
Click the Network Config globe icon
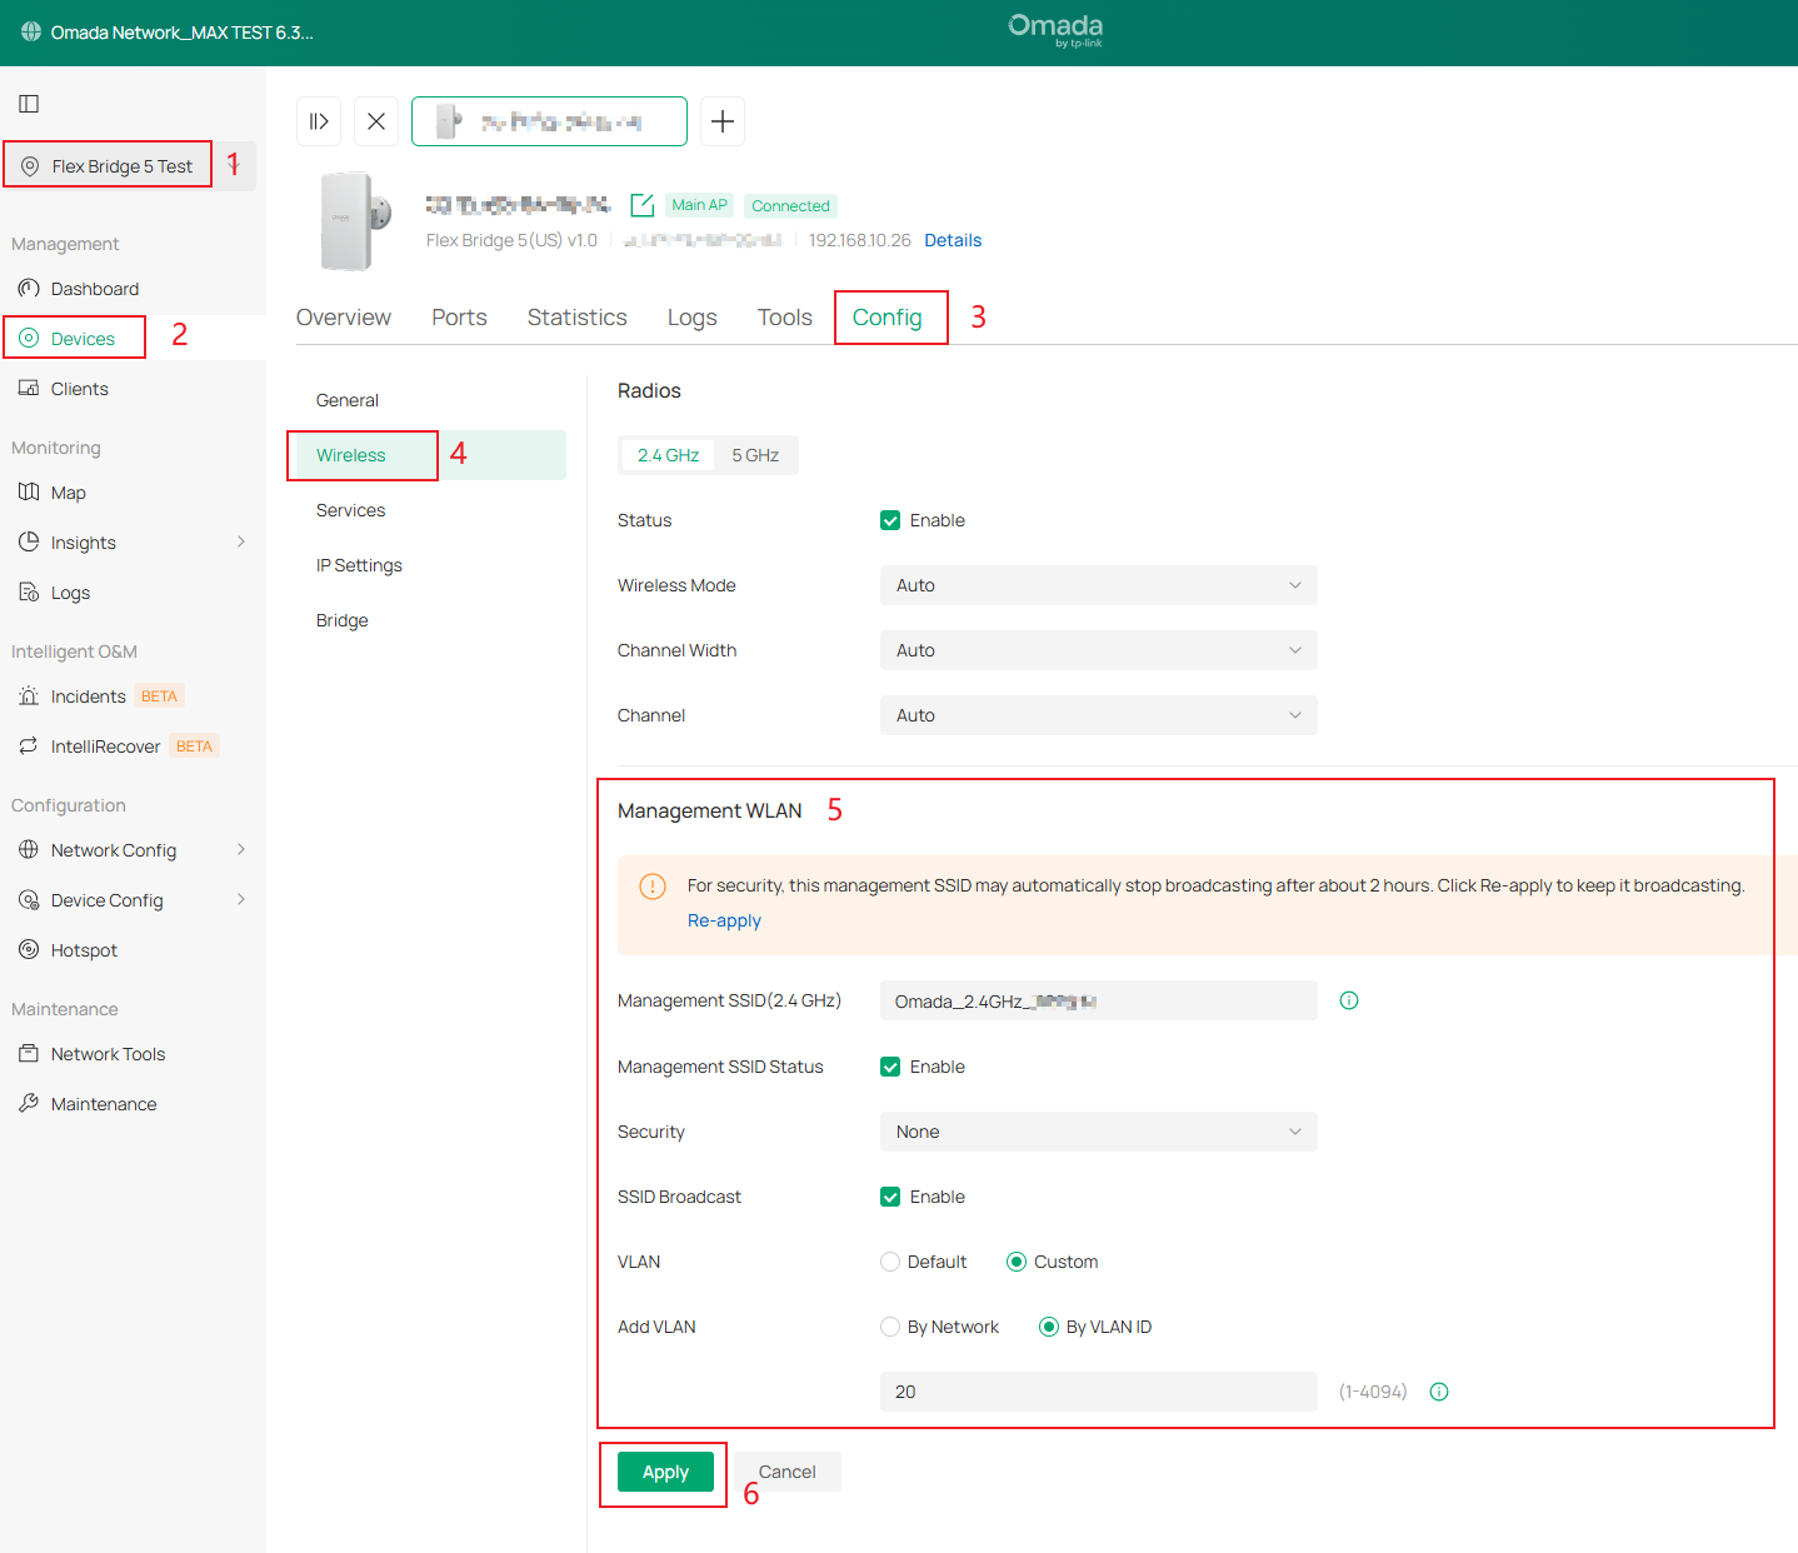click(x=29, y=850)
